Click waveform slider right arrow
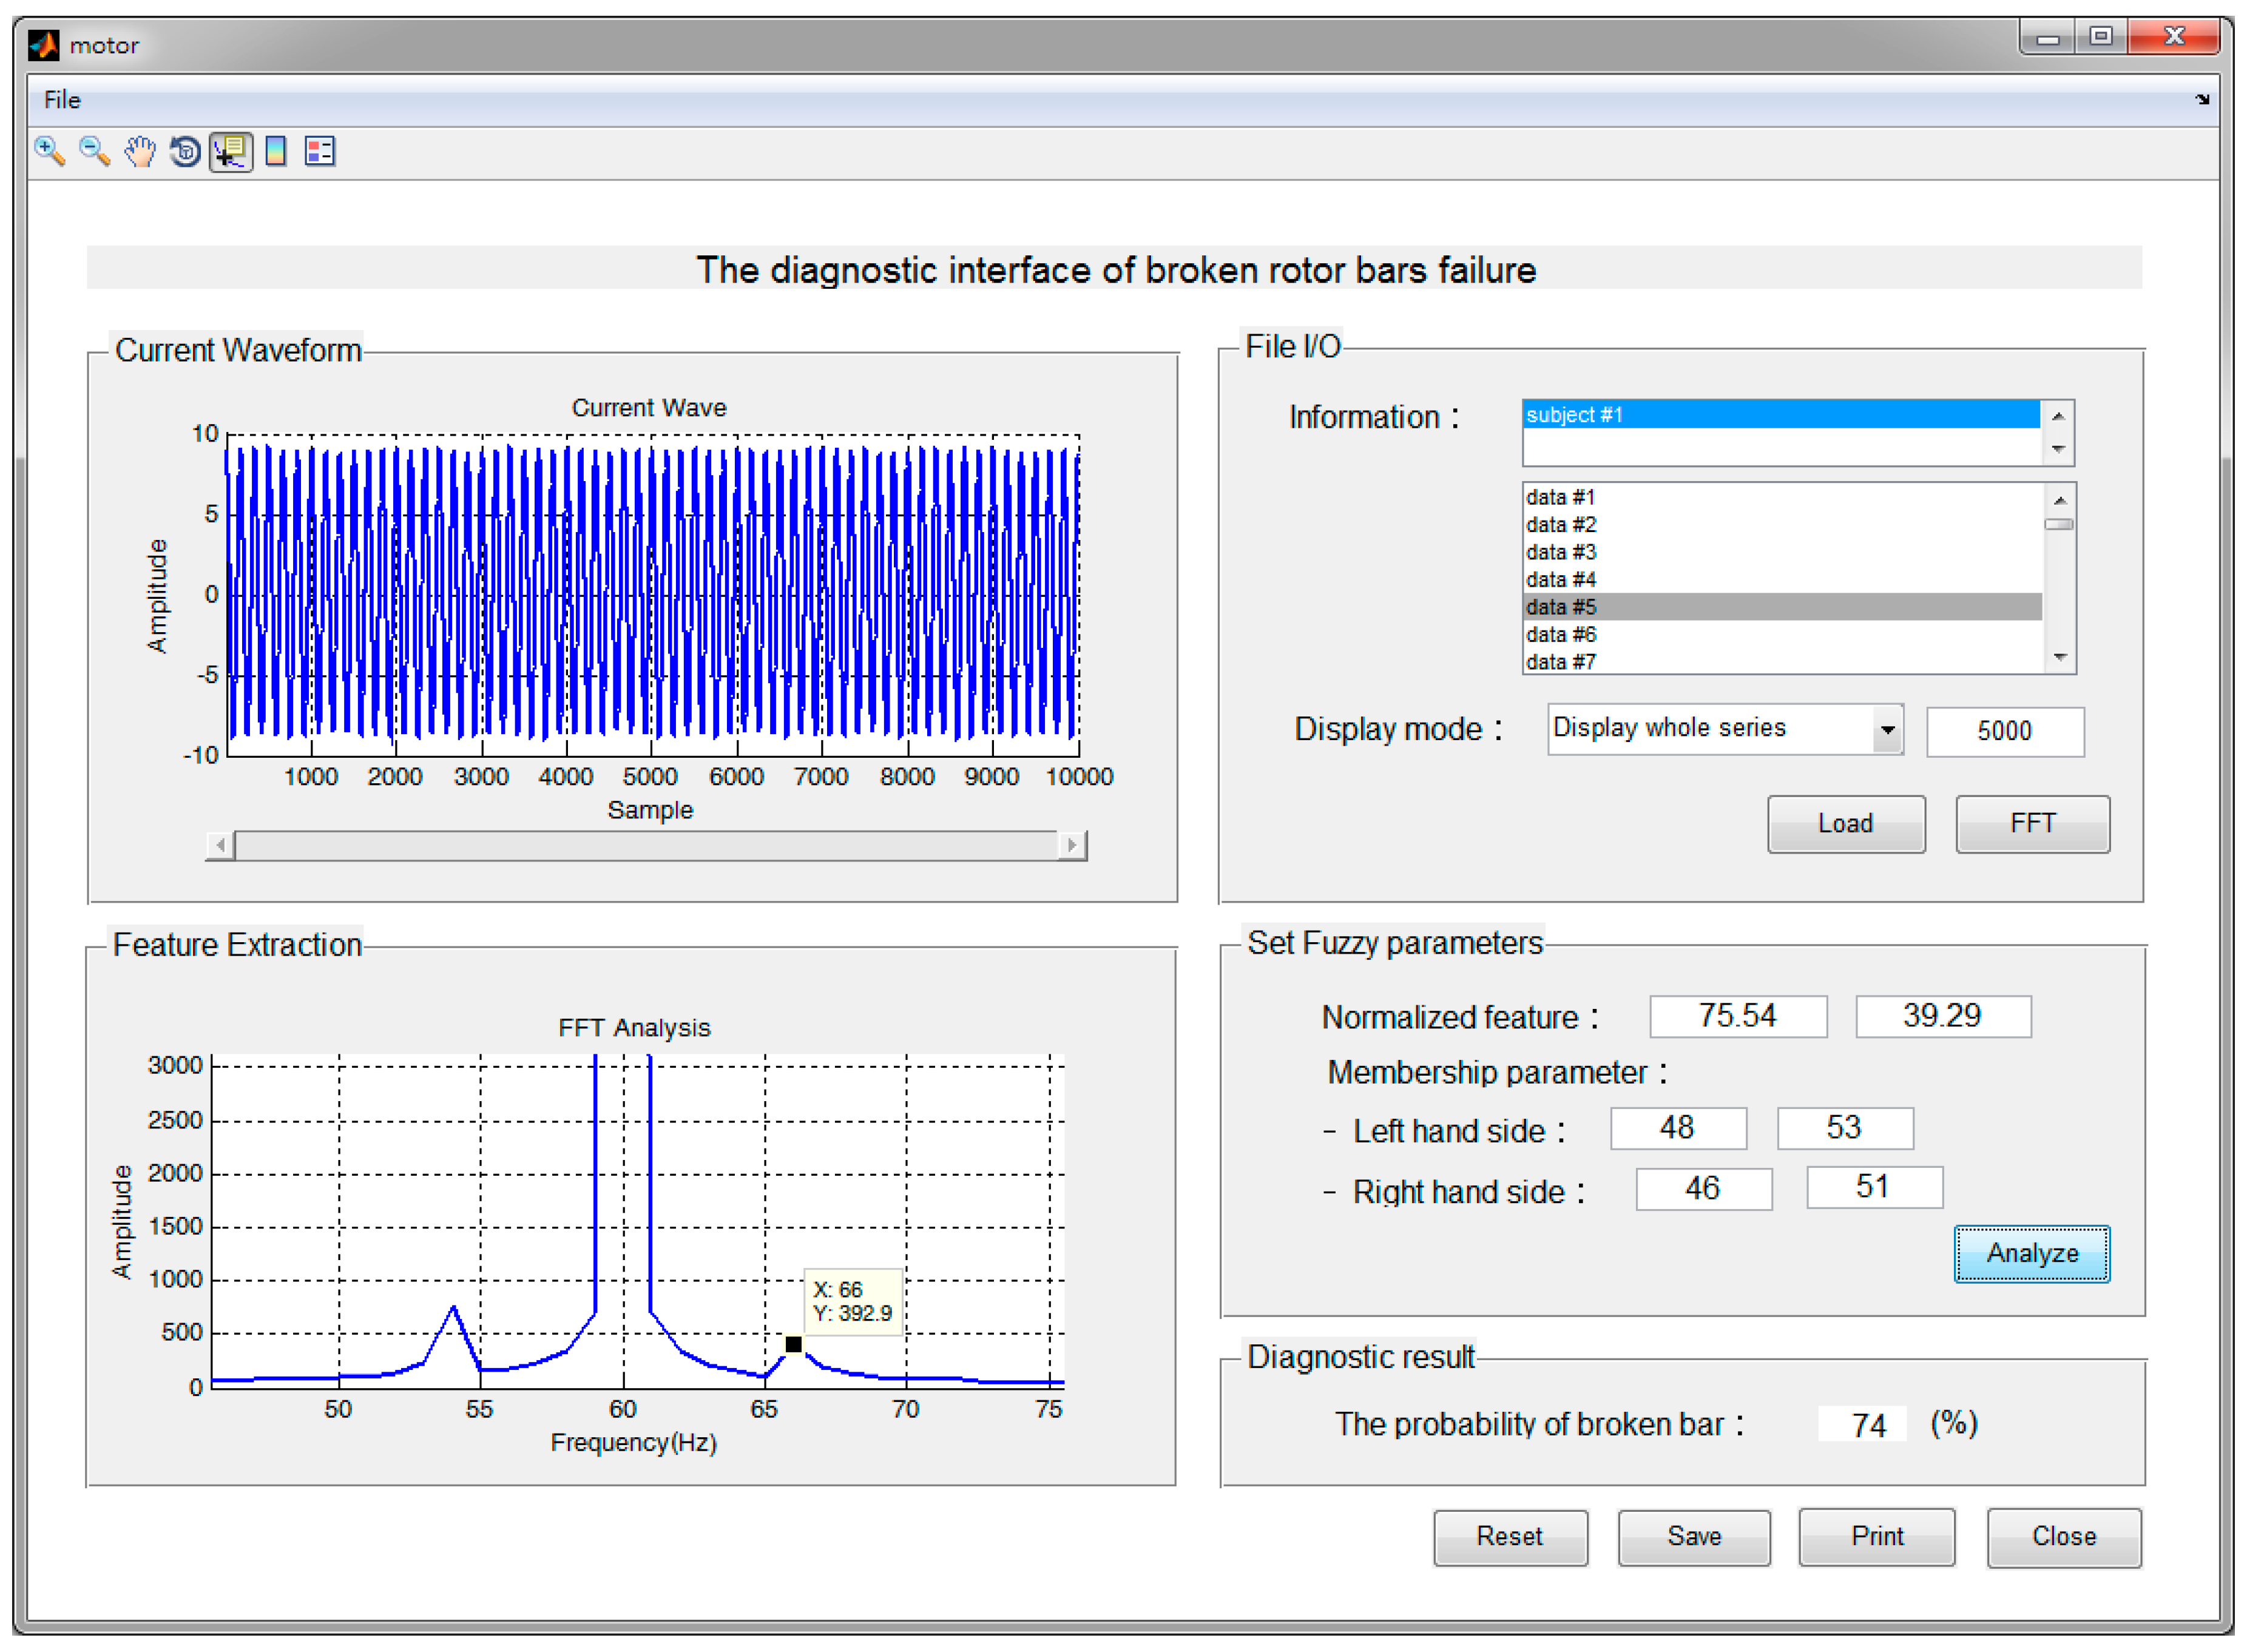Viewport: 2247px width, 1652px height. point(1072,846)
